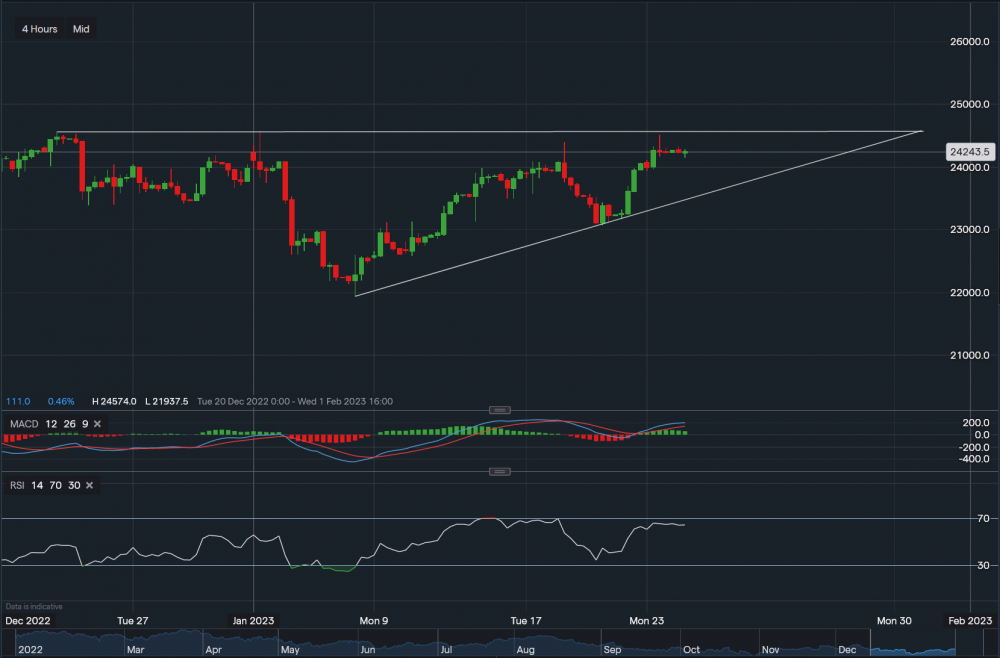Click the 0.46% change percentage value
The height and width of the screenshot is (658, 1000).
click(x=61, y=400)
